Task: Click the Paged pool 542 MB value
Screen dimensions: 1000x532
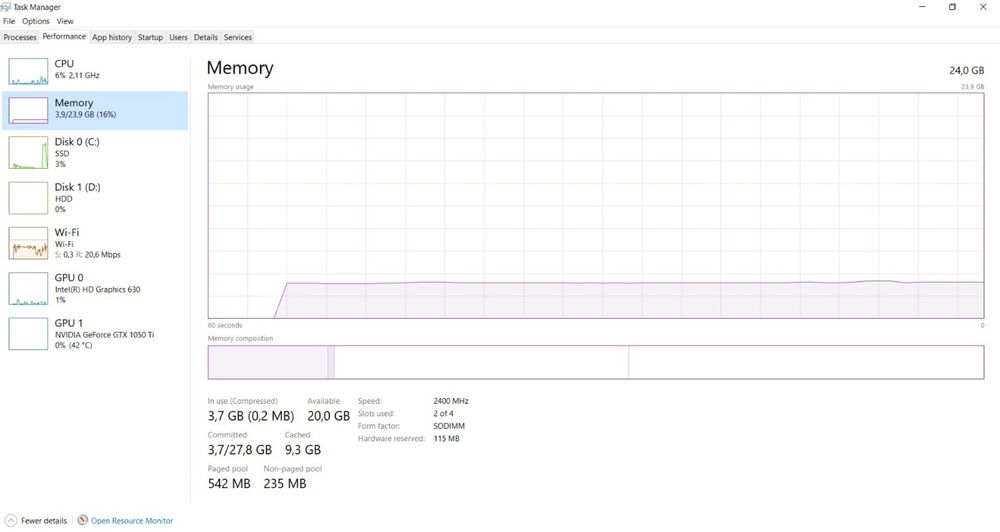Action: (229, 484)
